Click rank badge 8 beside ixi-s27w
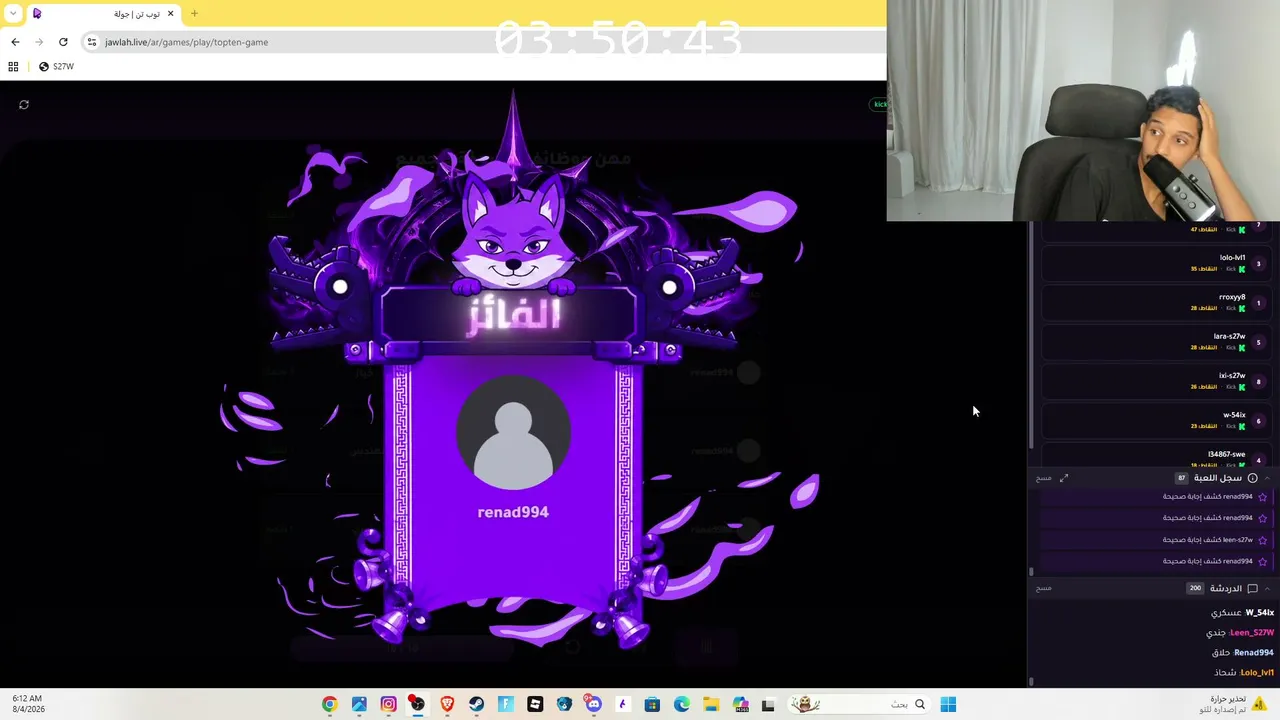The image size is (1280, 720). click(1259, 382)
